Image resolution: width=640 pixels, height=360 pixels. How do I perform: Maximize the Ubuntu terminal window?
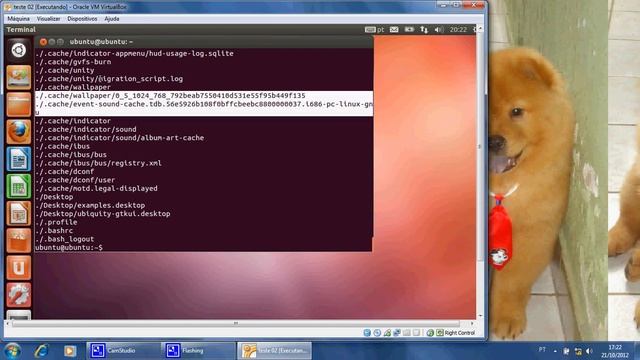60,42
